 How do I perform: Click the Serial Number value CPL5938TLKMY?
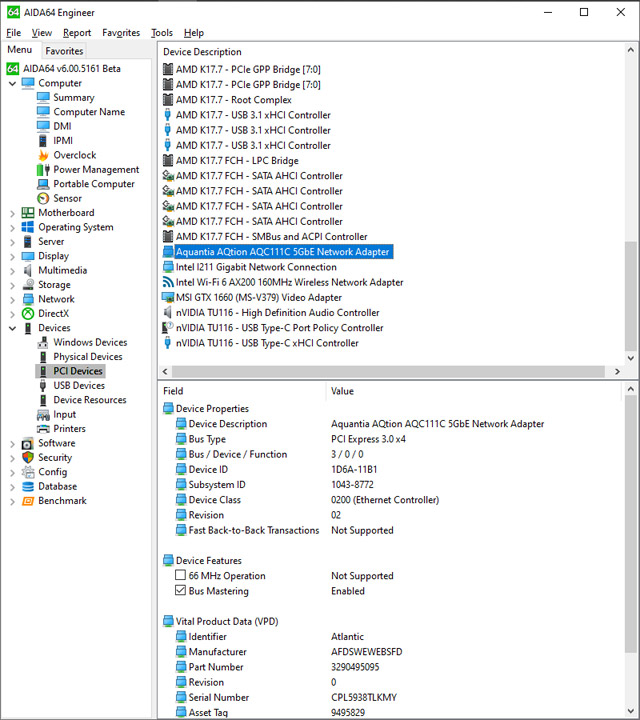coord(364,697)
